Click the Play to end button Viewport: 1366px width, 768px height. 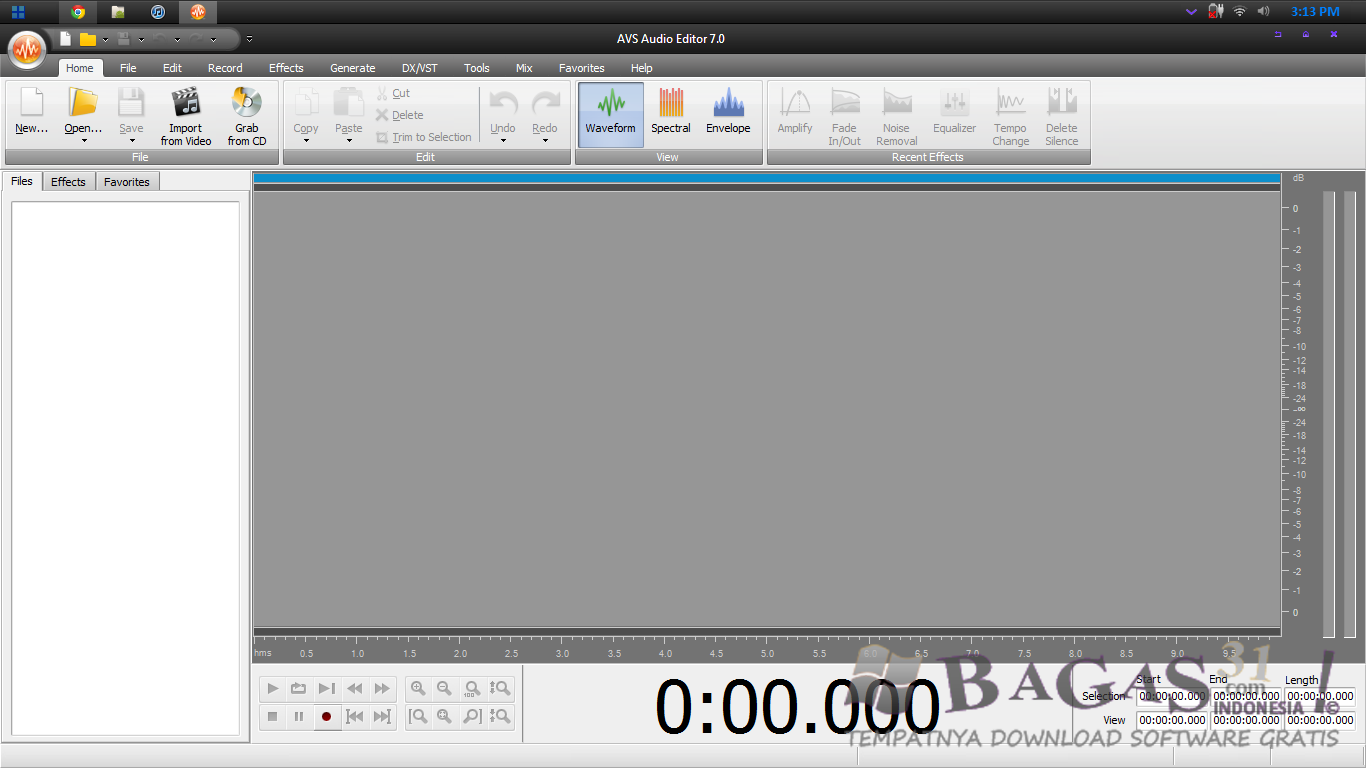[326, 689]
